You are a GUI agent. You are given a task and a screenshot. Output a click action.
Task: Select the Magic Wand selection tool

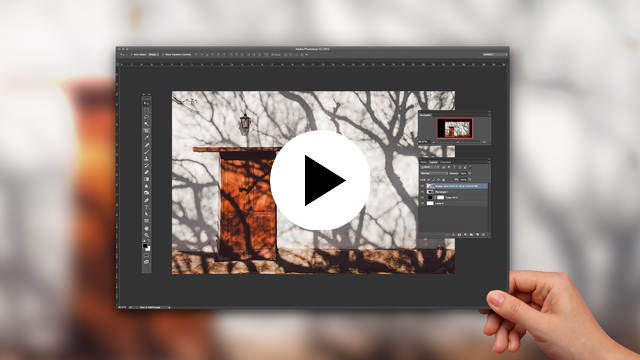[147, 124]
